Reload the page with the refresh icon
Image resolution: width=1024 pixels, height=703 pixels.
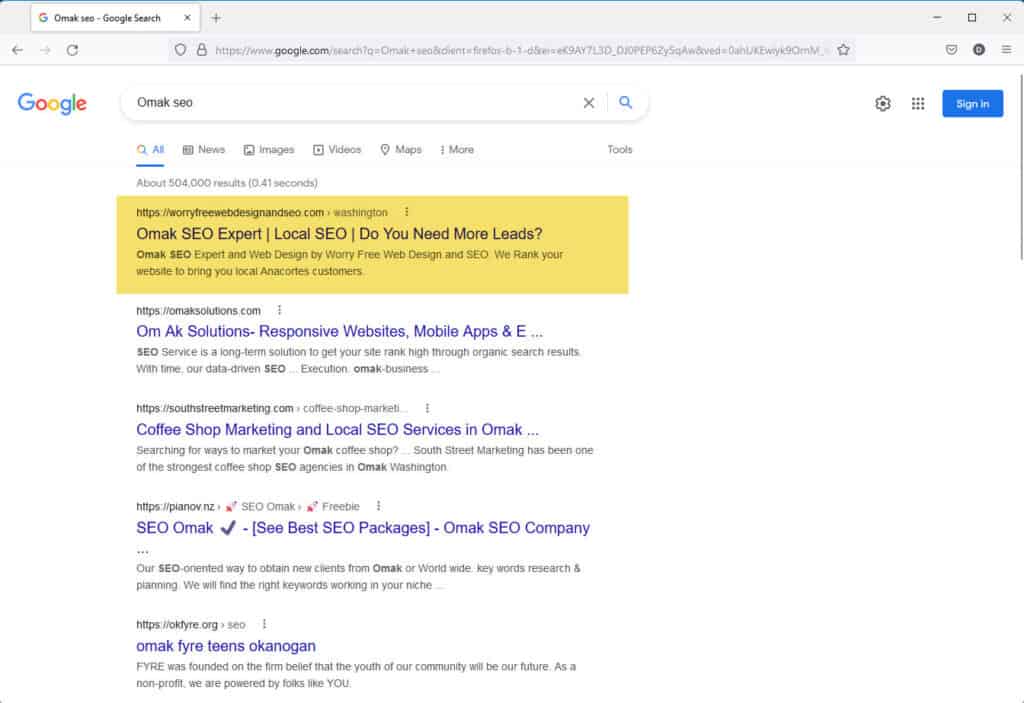click(x=72, y=50)
